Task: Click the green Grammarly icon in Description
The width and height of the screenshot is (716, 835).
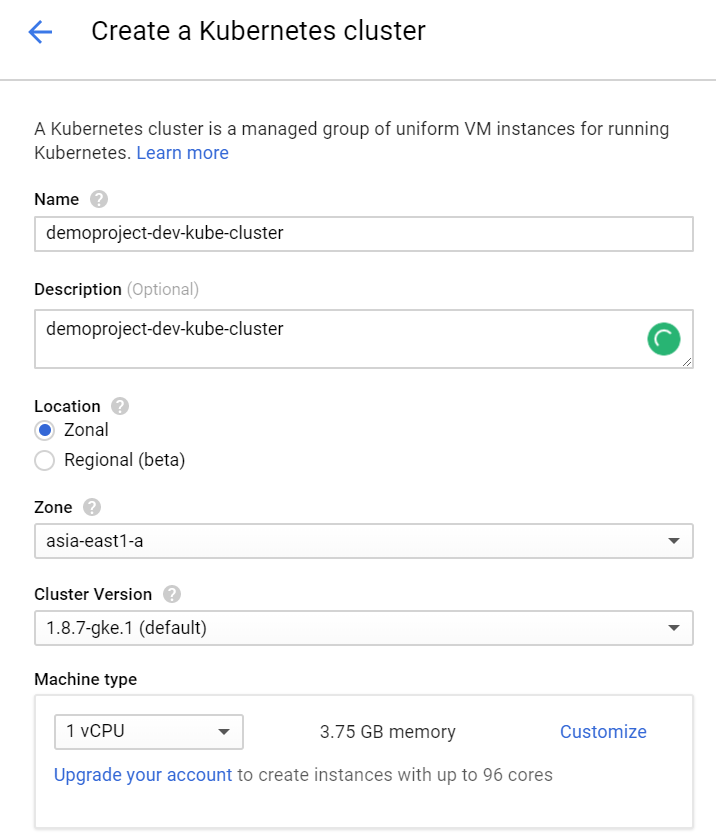Action: pos(663,339)
